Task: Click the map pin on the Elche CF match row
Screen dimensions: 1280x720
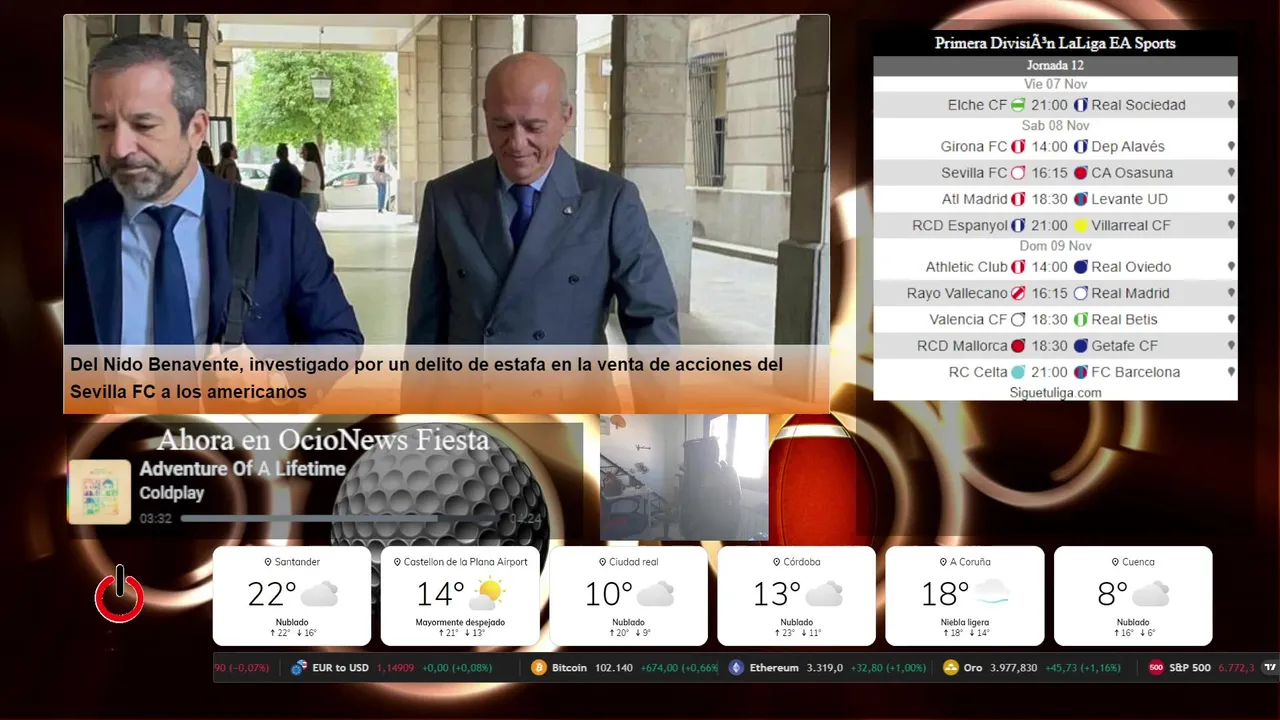Action: [1231, 105]
